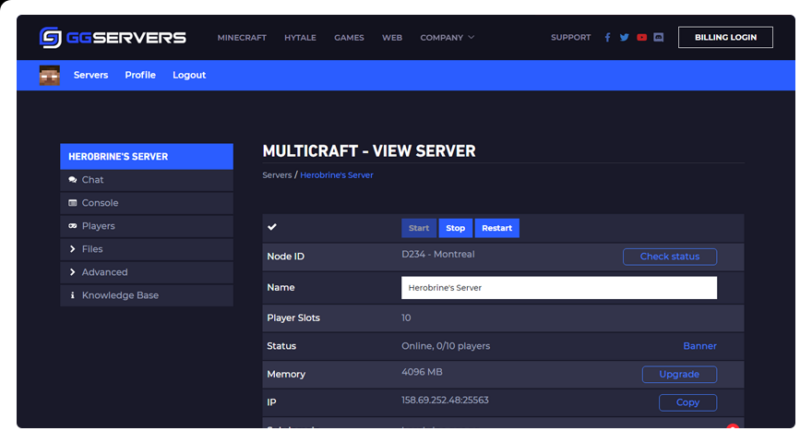Open the Console item in the sidebar
The height and width of the screenshot is (431, 800).
tap(146, 203)
